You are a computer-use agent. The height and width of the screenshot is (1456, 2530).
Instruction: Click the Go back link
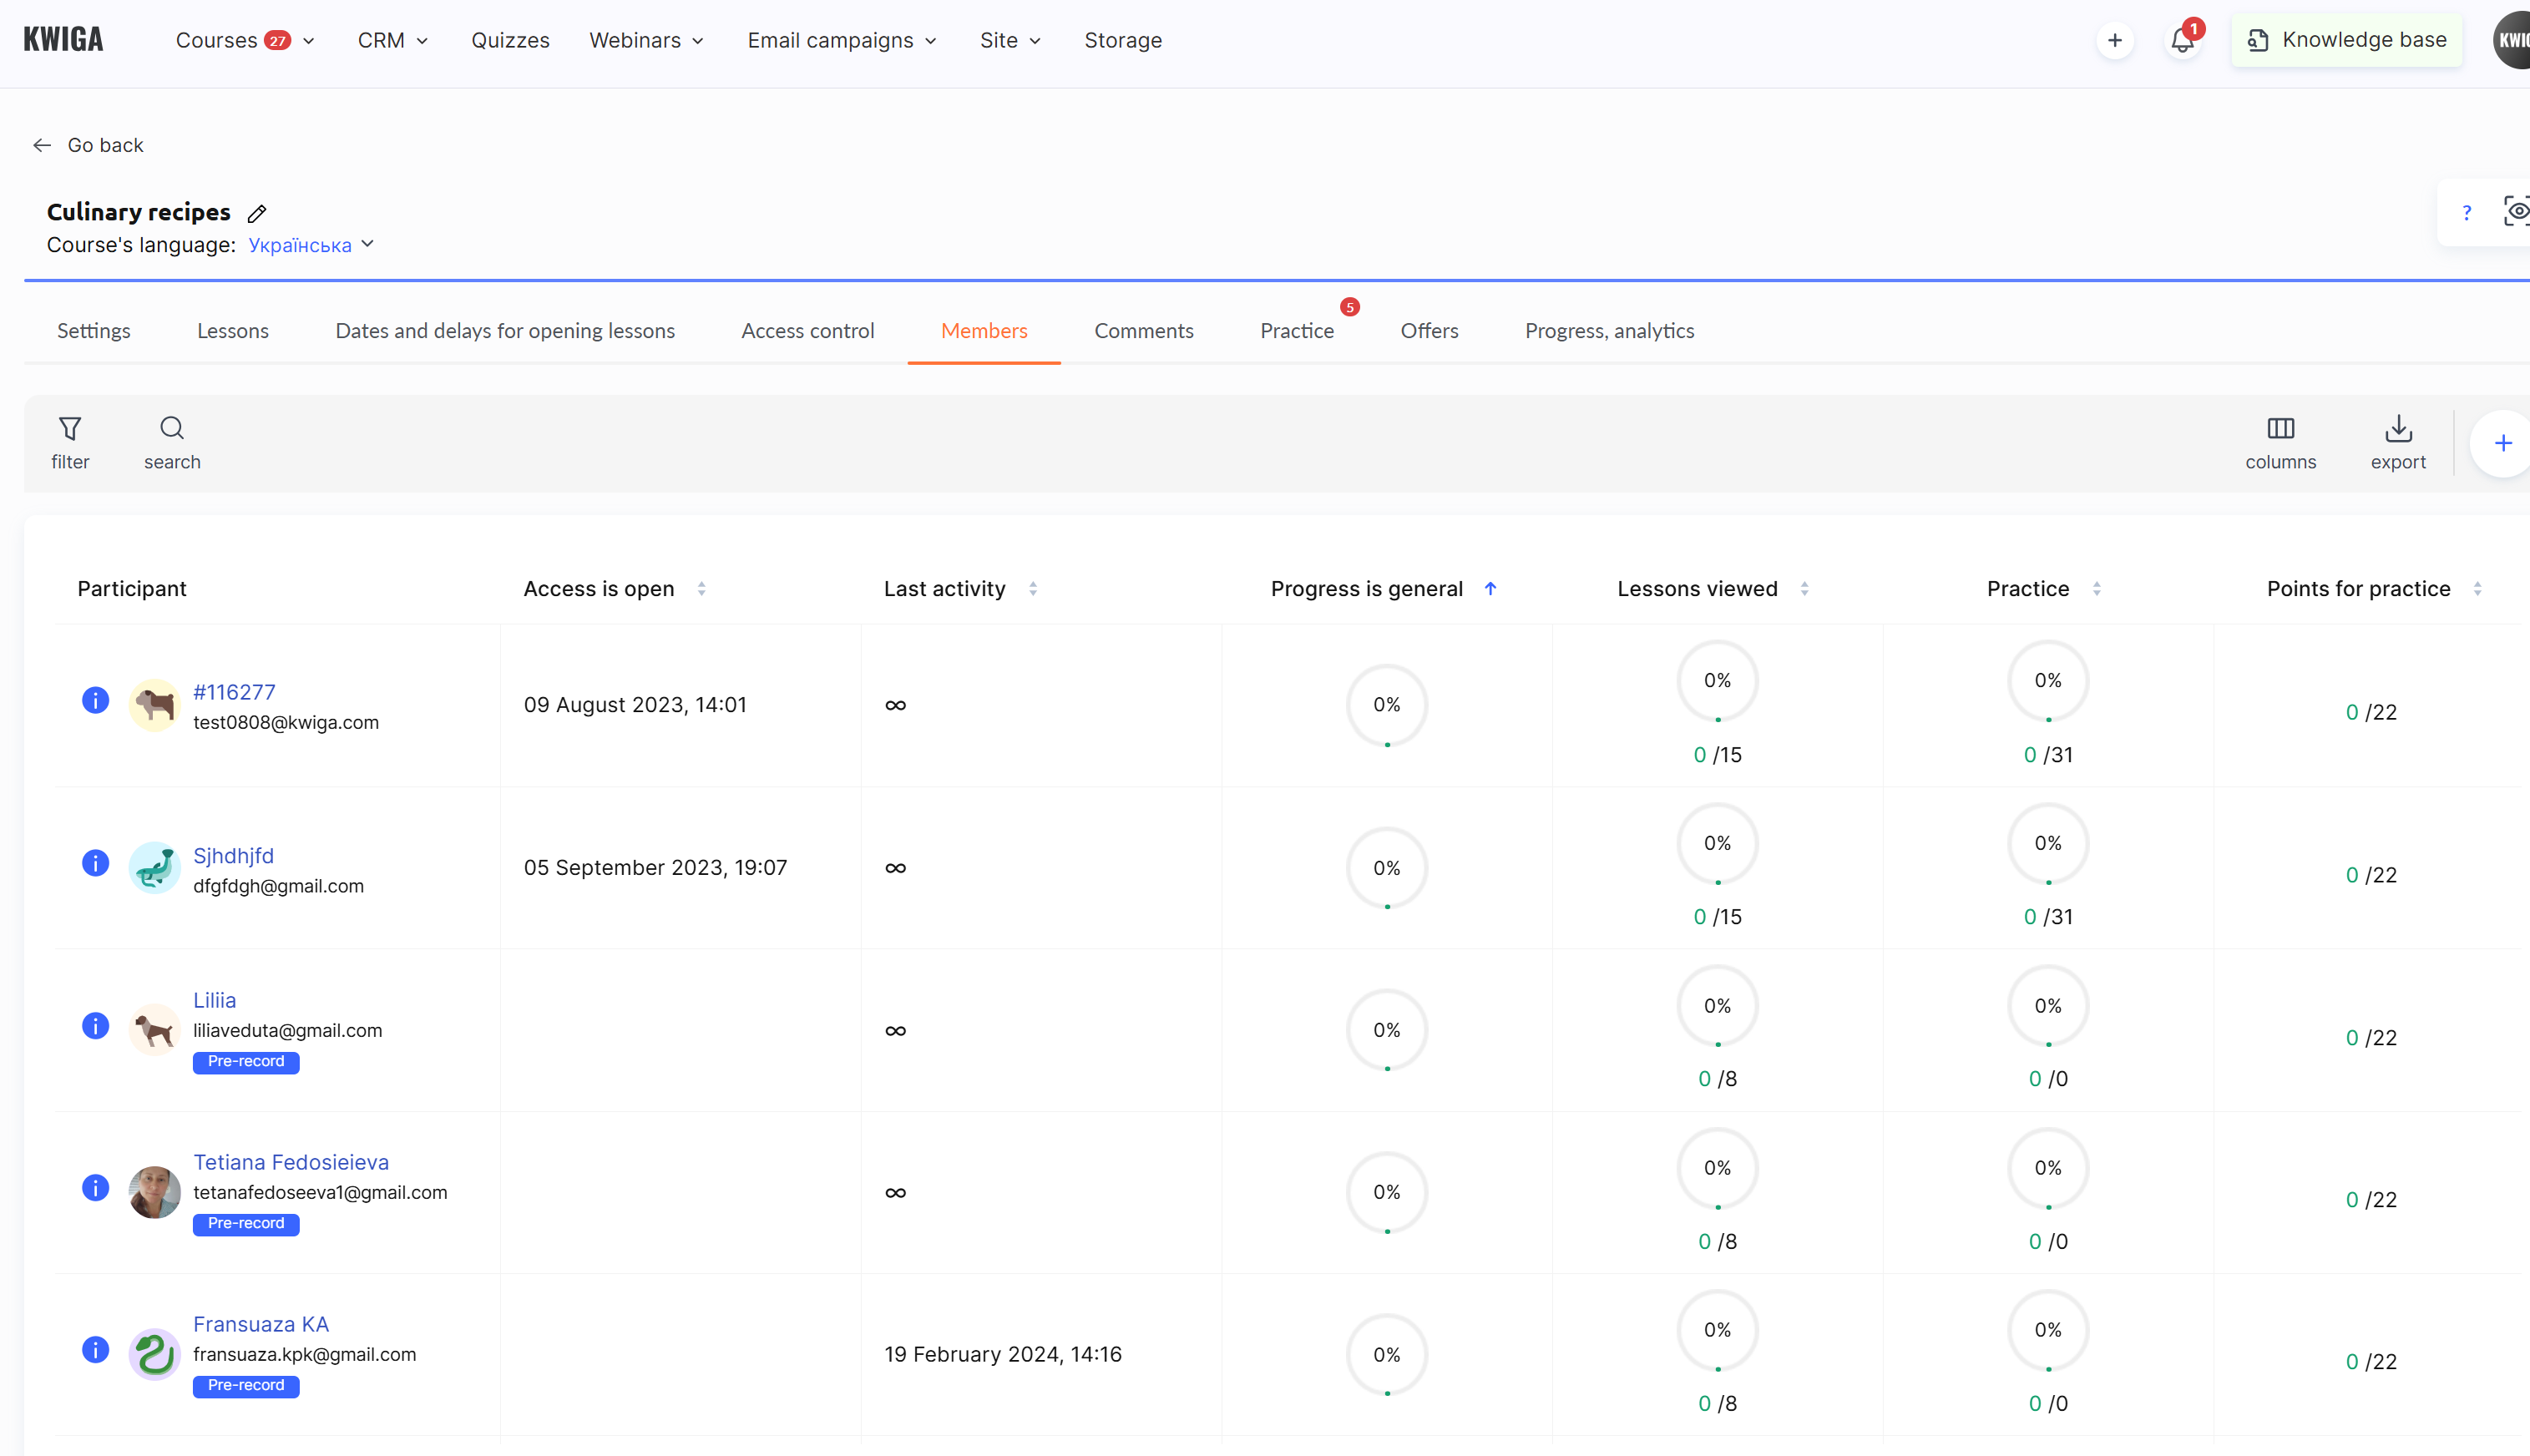pos(88,145)
